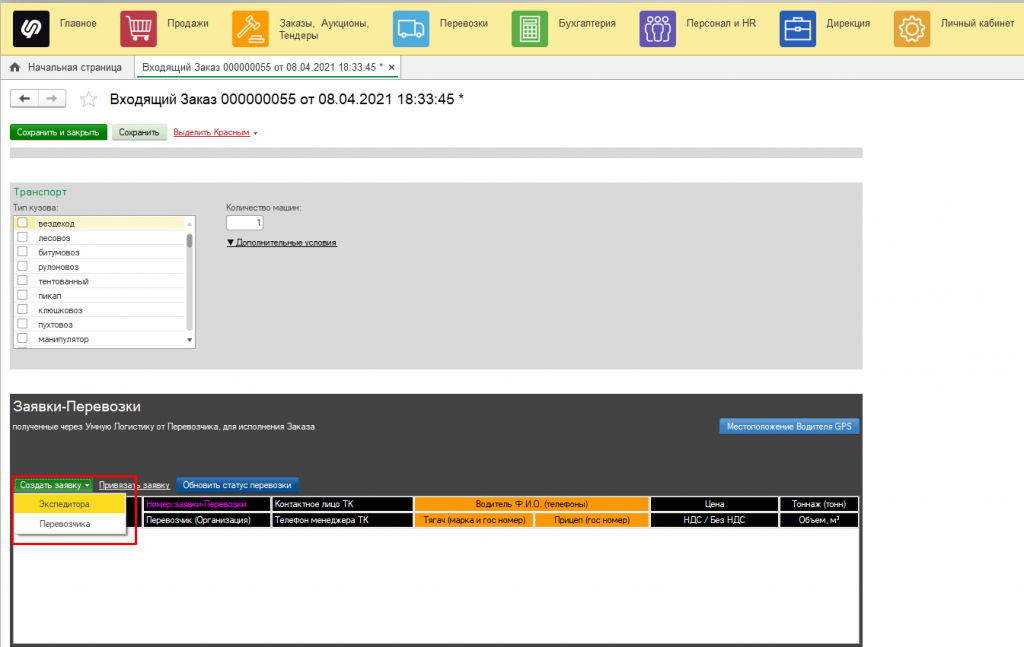Open the Личный кабинет menu label

coord(977,24)
